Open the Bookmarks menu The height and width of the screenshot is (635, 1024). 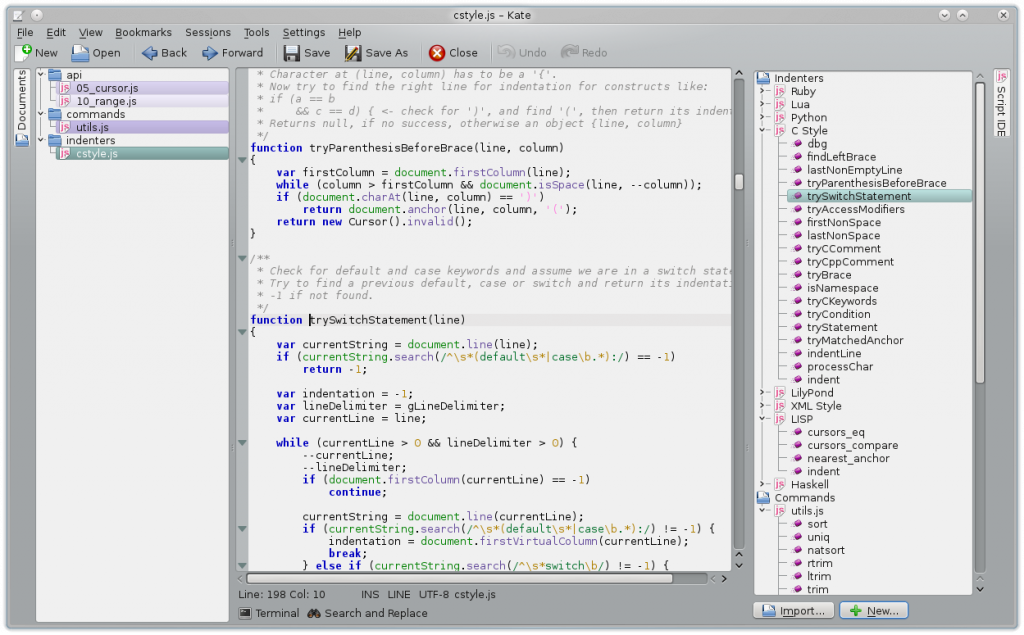tap(142, 32)
